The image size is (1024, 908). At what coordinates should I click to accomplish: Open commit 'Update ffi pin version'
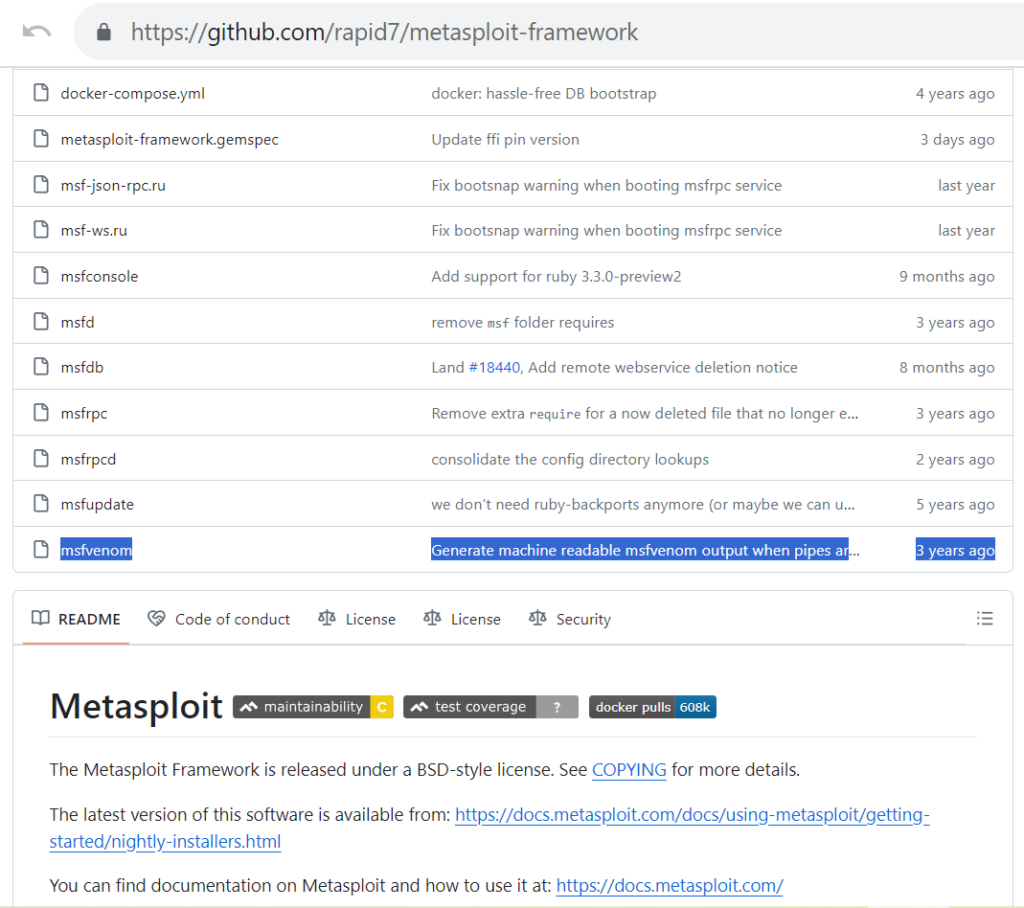pos(505,139)
